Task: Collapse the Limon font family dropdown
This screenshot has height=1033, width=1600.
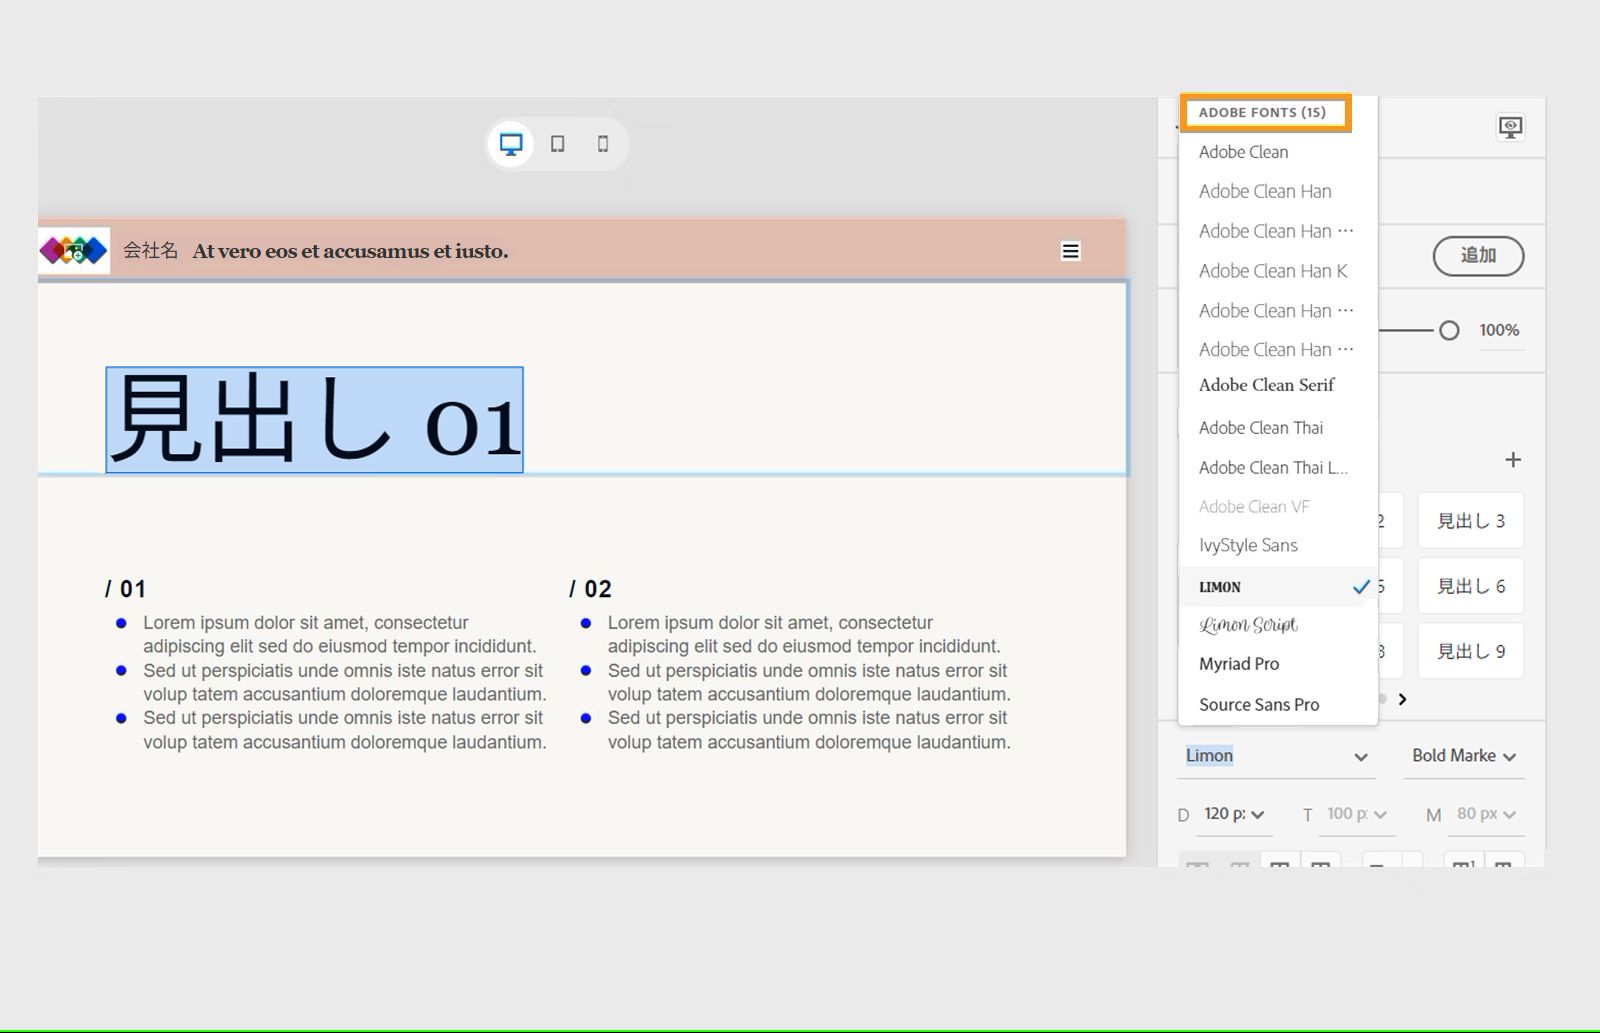Action: [x=1361, y=757]
